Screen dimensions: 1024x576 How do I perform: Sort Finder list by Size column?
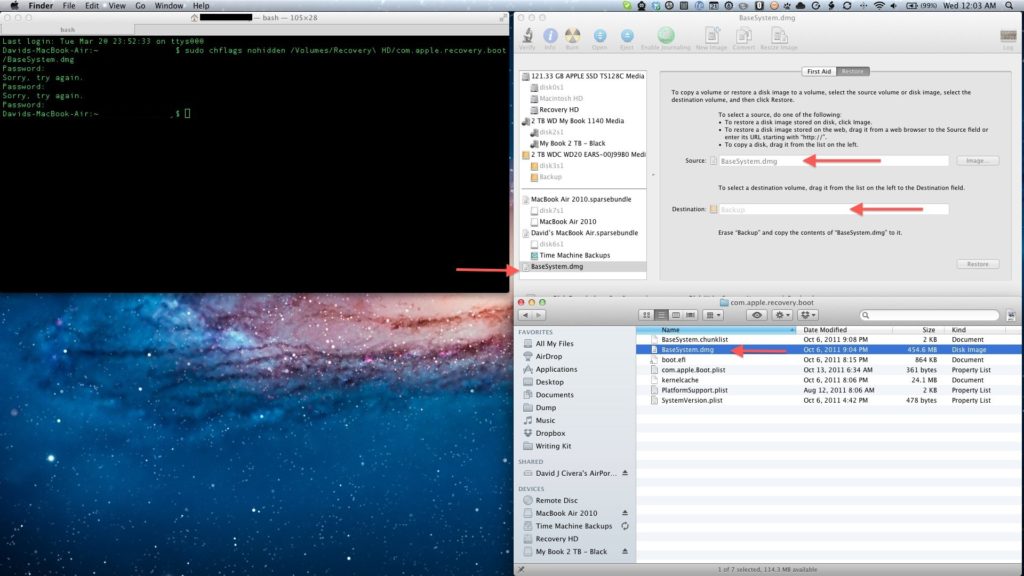(x=928, y=330)
